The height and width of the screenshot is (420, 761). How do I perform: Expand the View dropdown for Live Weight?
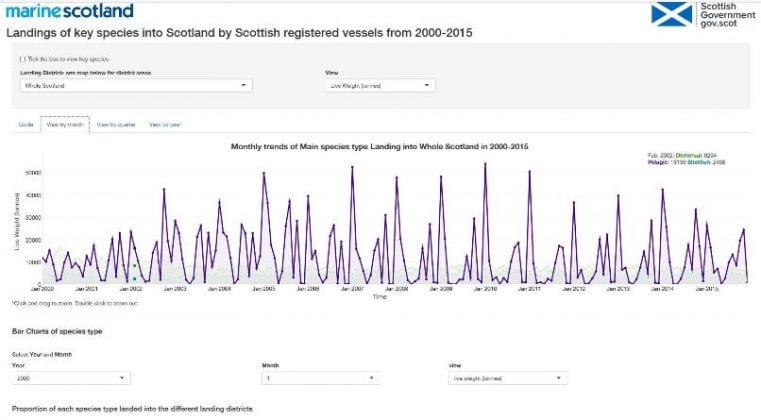[381, 86]
